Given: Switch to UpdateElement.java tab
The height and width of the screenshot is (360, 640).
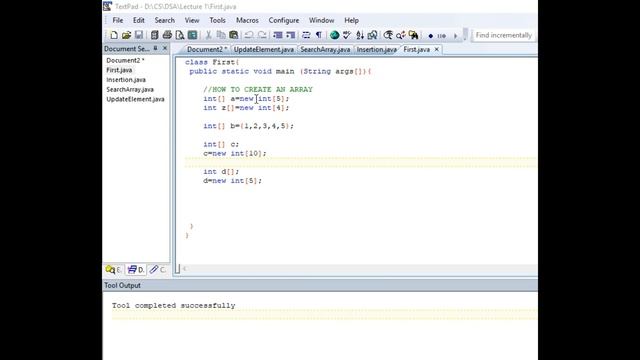Looking at the screenshot, I should coord(264,49).
